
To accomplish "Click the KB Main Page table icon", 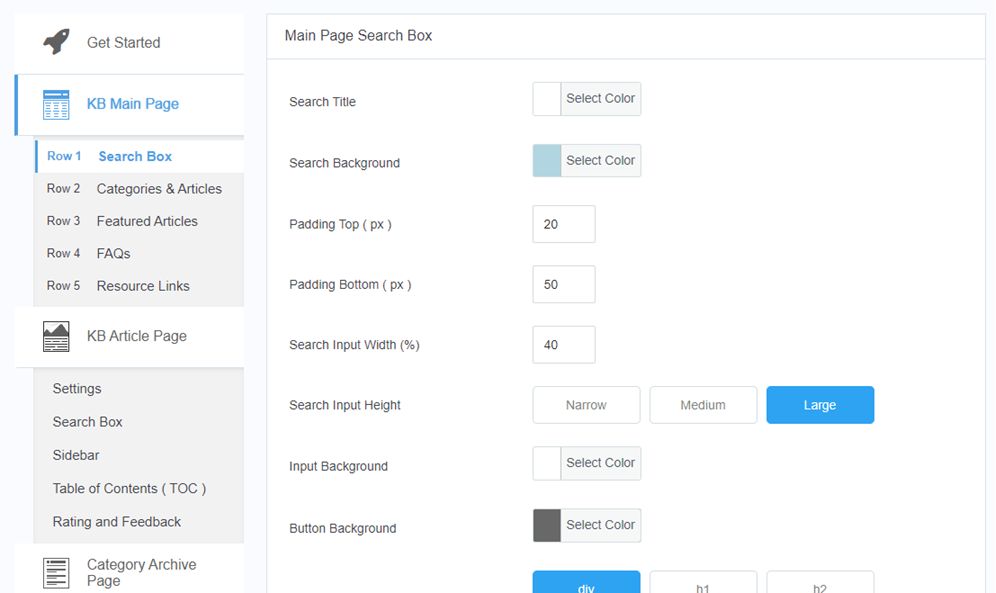I will [56, 104].
